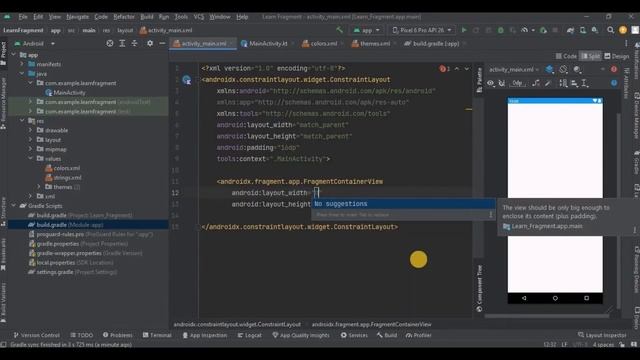Open the app run configuration dropdown

point(367,30)
